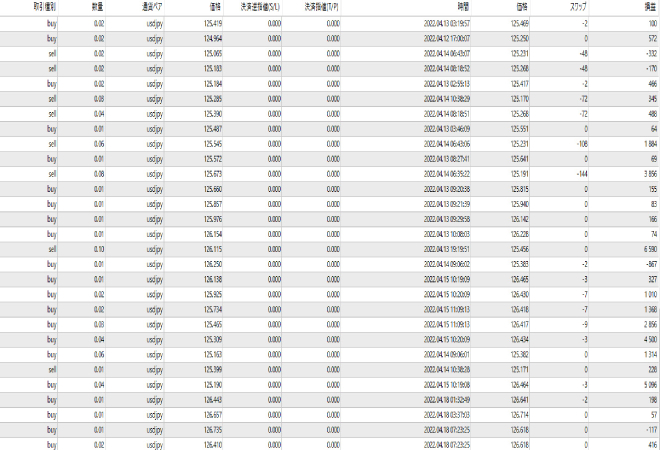Select the 0.04 quantity in the 125.390 row

pos(99,114)
